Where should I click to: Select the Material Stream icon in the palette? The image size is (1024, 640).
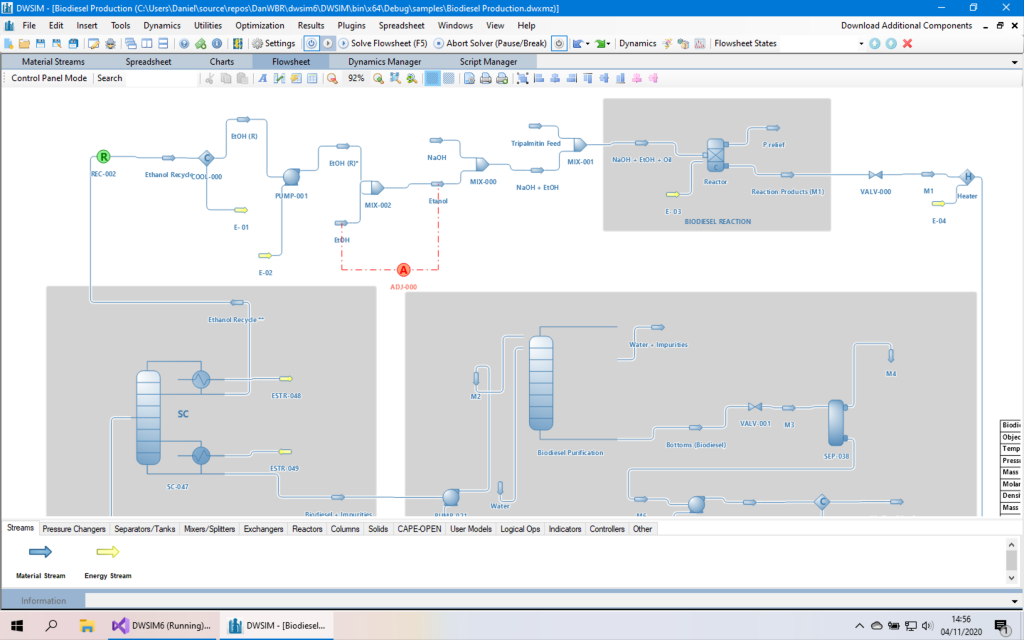[40, 550]
